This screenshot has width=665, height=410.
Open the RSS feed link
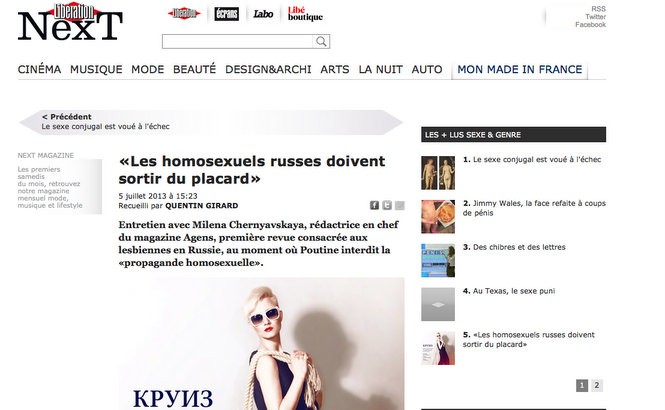tap(598, 9)
